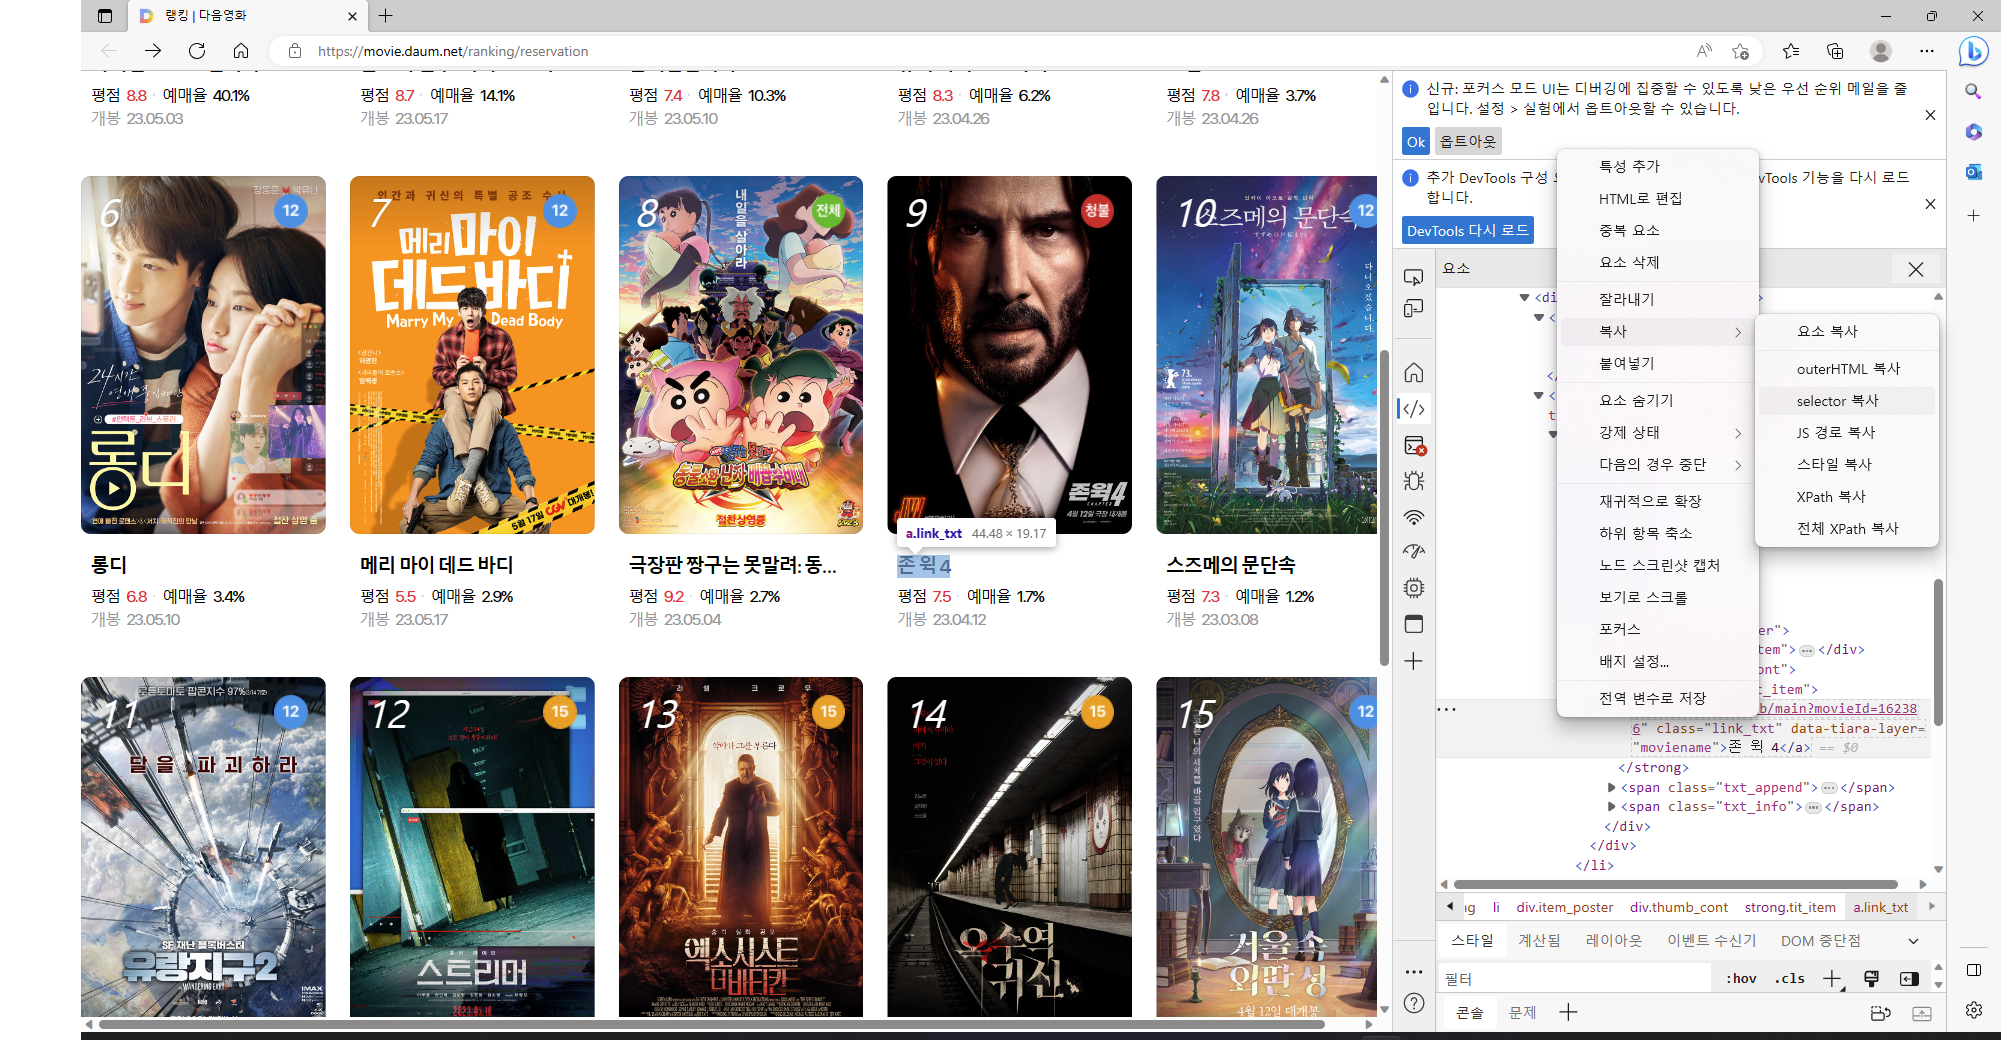The image size is (2001, 1040).
Task: Open the Bing sidebar icon
Action: 1973,51
